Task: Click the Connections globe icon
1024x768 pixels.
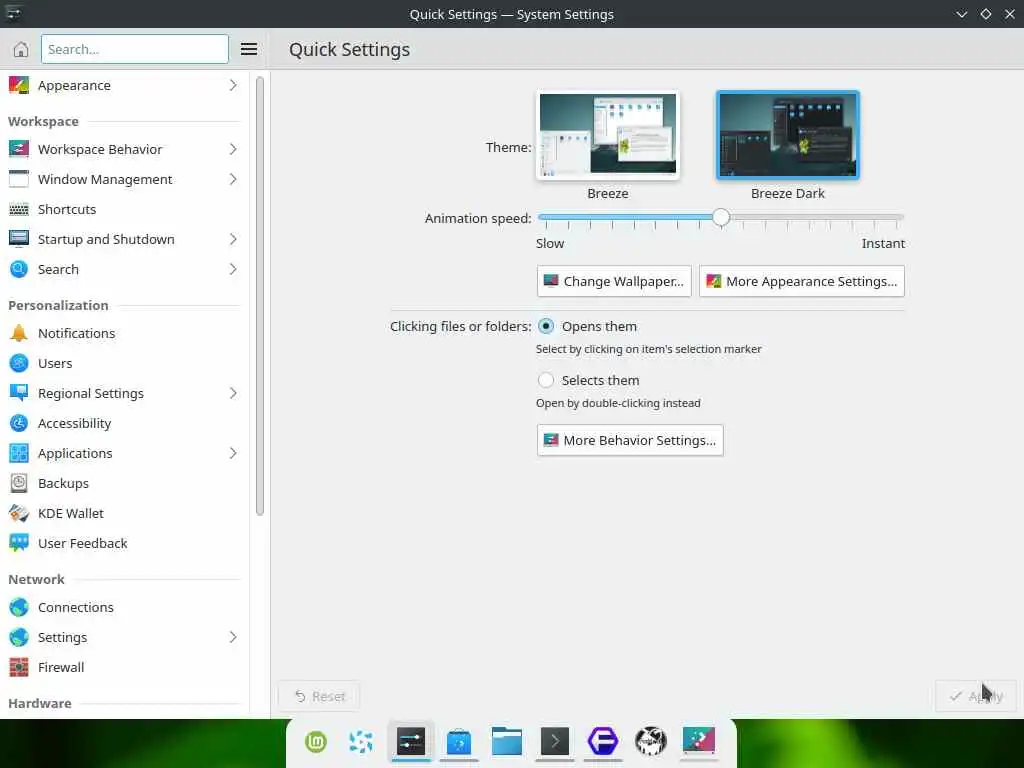Action: [19, 607]
